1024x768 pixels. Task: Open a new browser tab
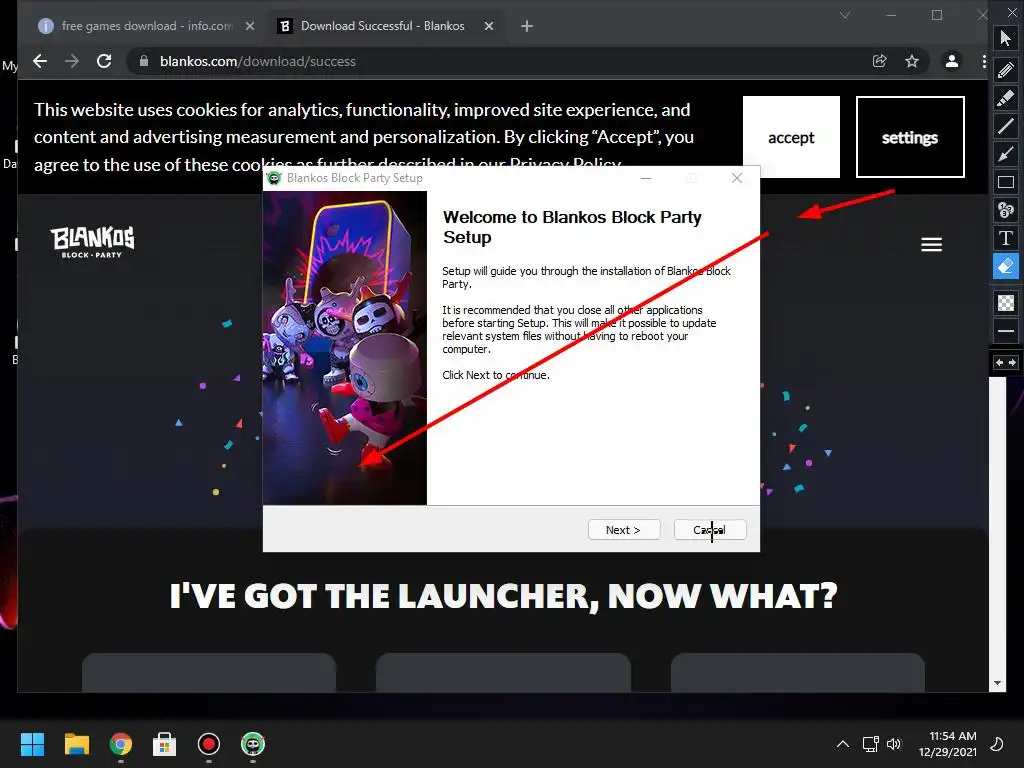coord(527,26)
